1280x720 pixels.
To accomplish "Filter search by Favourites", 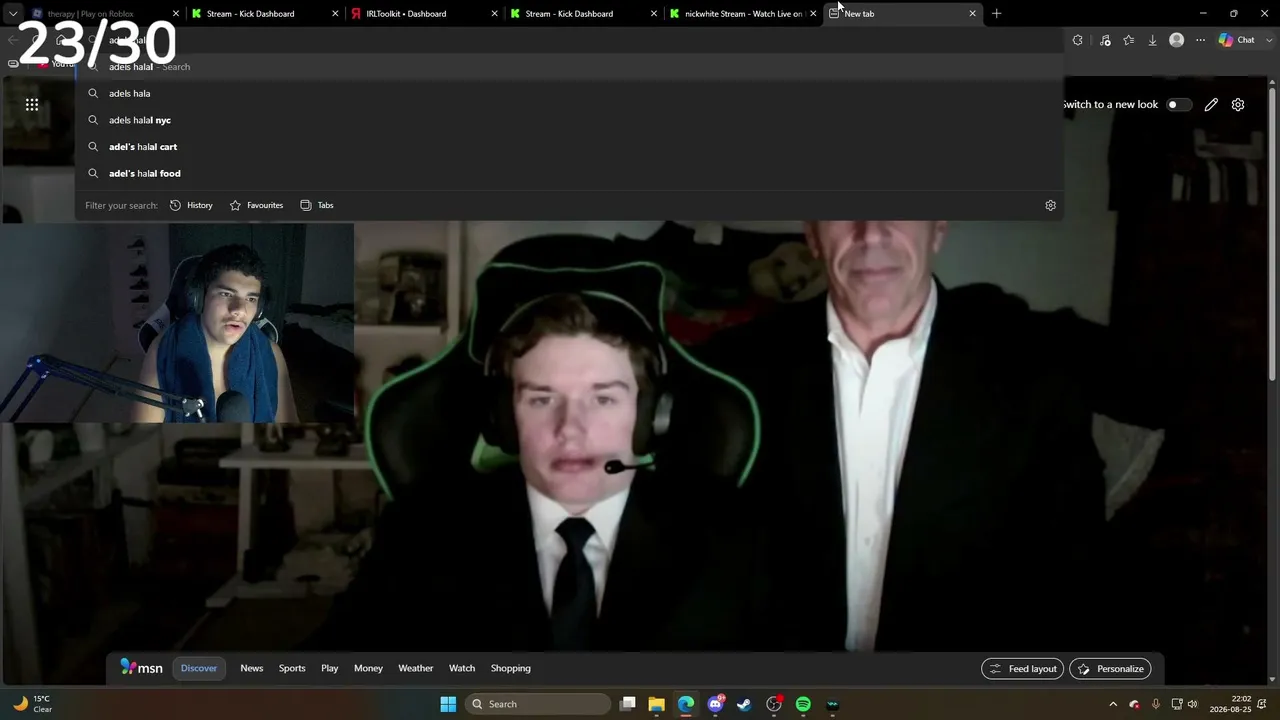I will tap(256, 205).
